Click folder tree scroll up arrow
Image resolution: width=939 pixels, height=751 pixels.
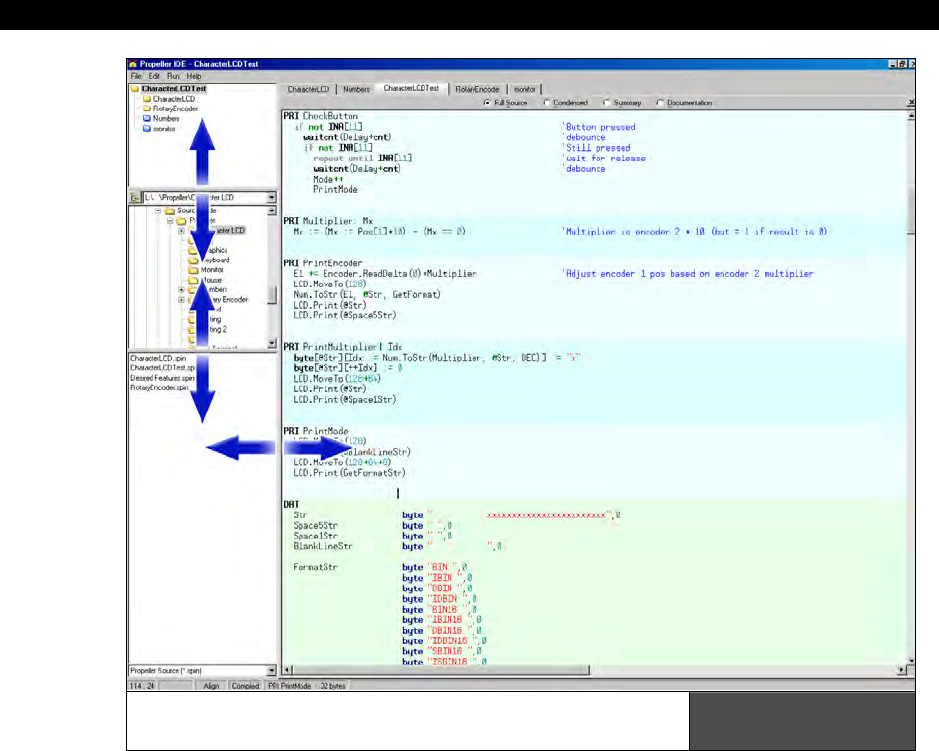[x=272, y=211]
